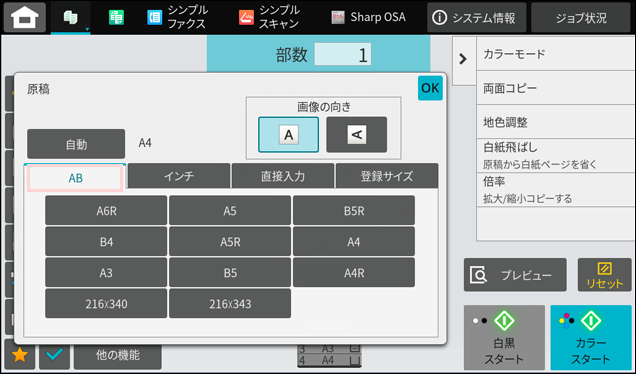Select rotated A image orientation
The image size is (636, 374).
coord(357,135)
